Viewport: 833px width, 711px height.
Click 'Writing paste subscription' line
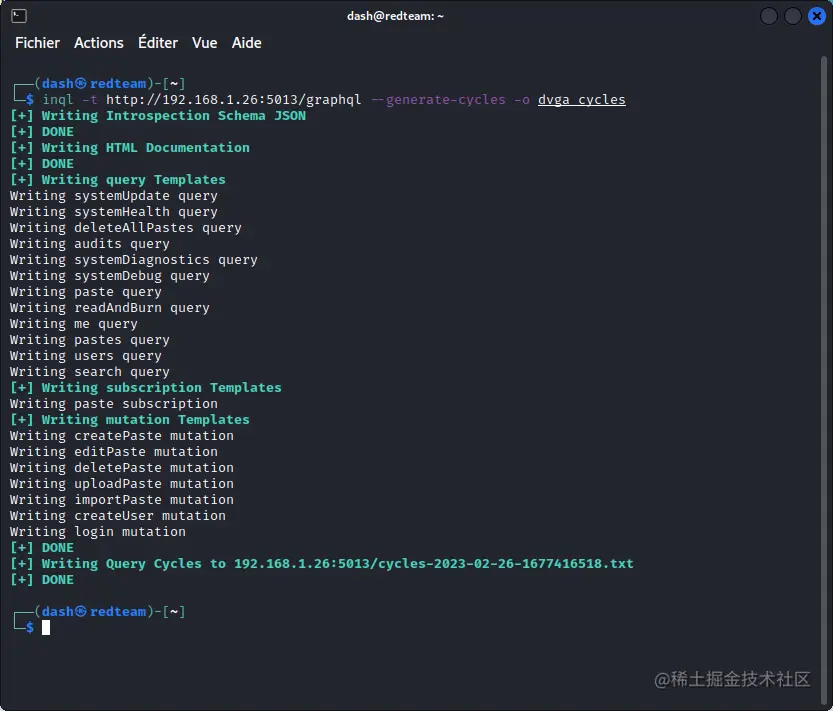[x=114, y=404]
